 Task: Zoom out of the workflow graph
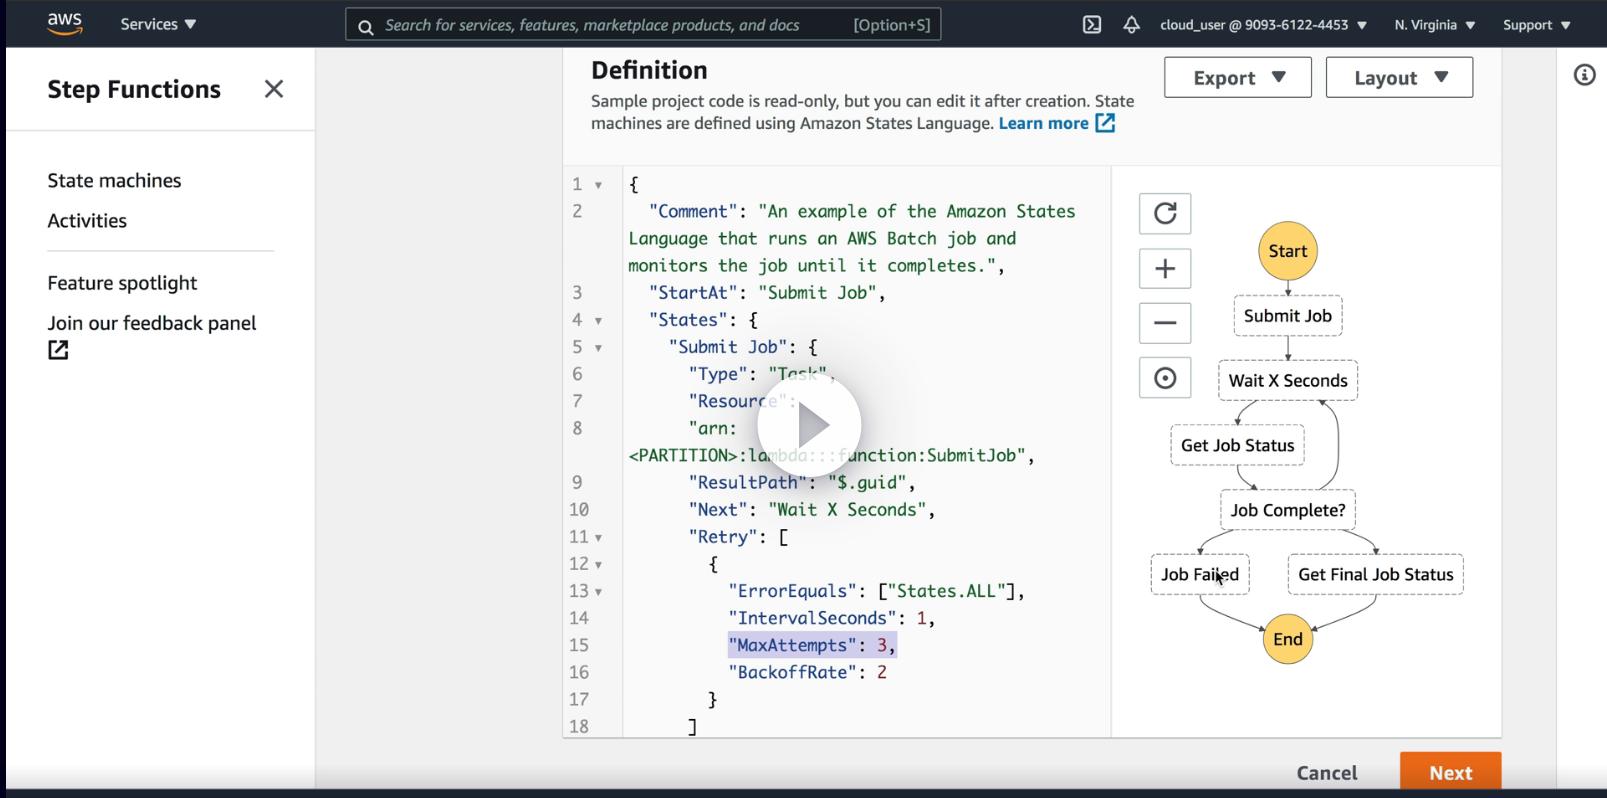point(1165,323)
